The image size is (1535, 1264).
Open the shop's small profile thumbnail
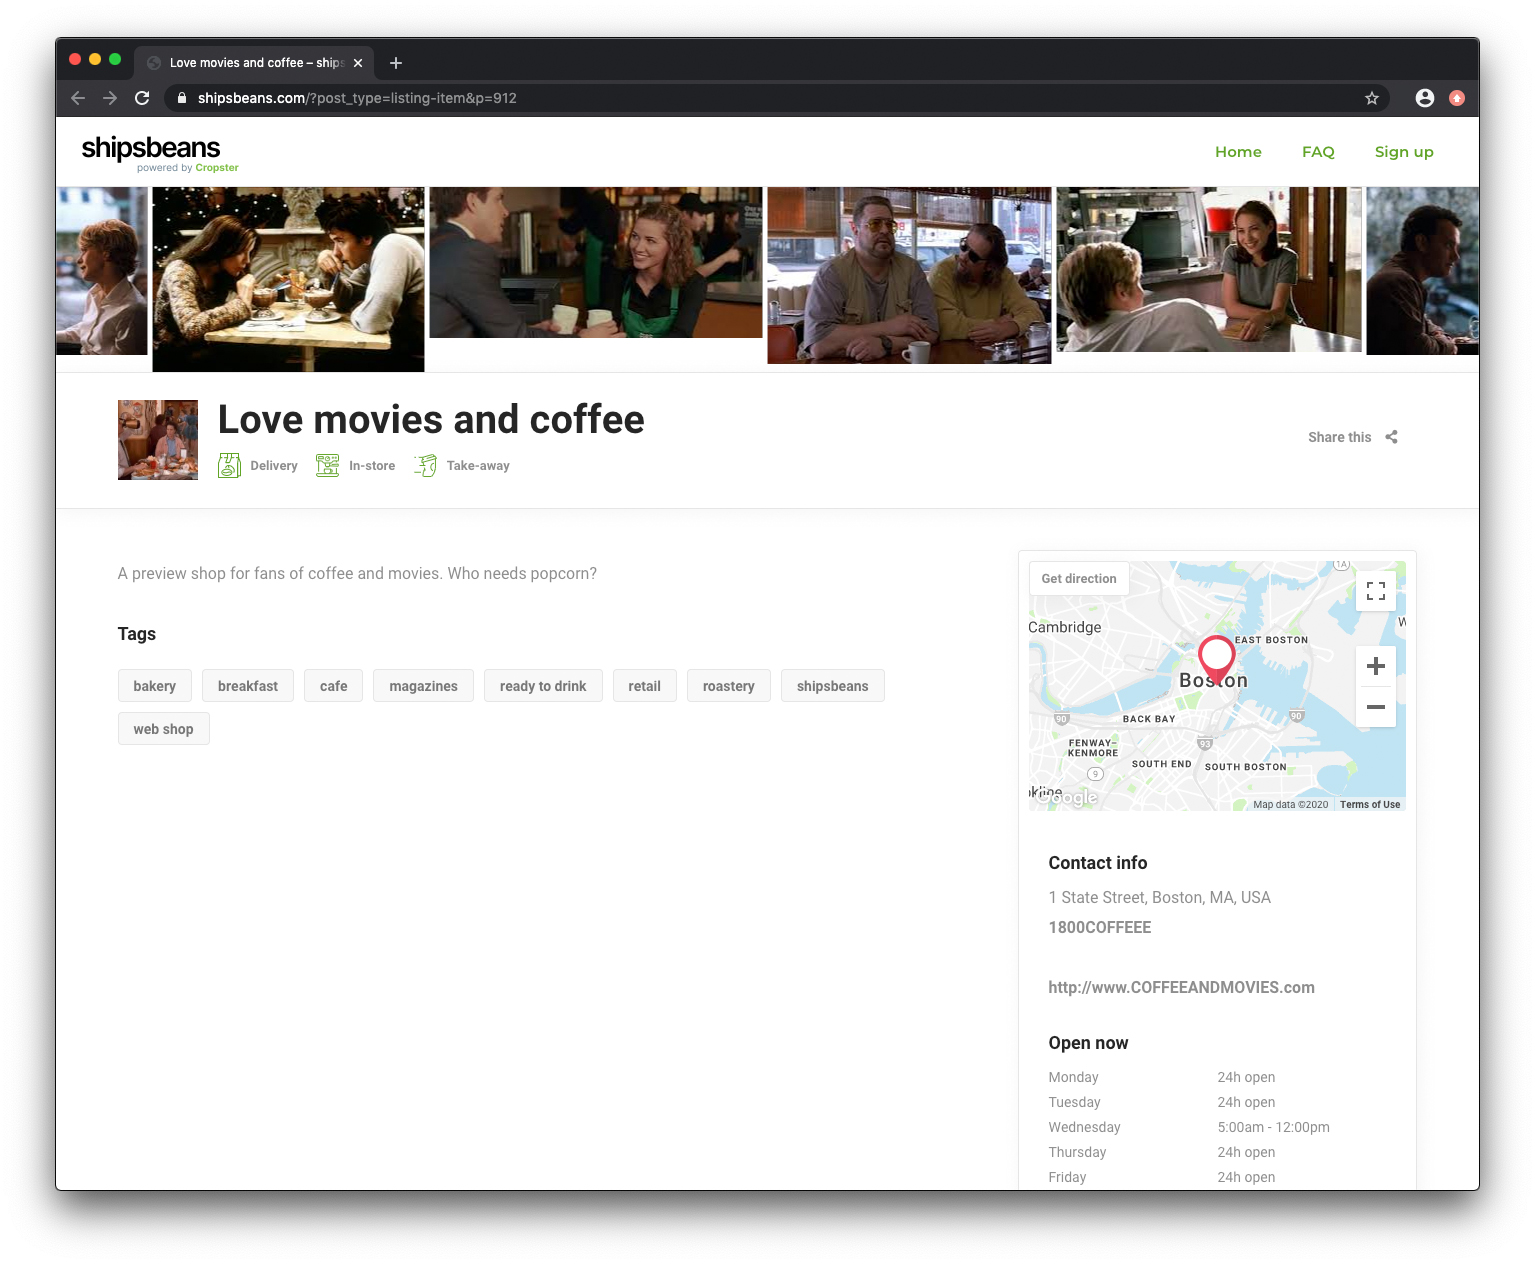tap(158, 440)
